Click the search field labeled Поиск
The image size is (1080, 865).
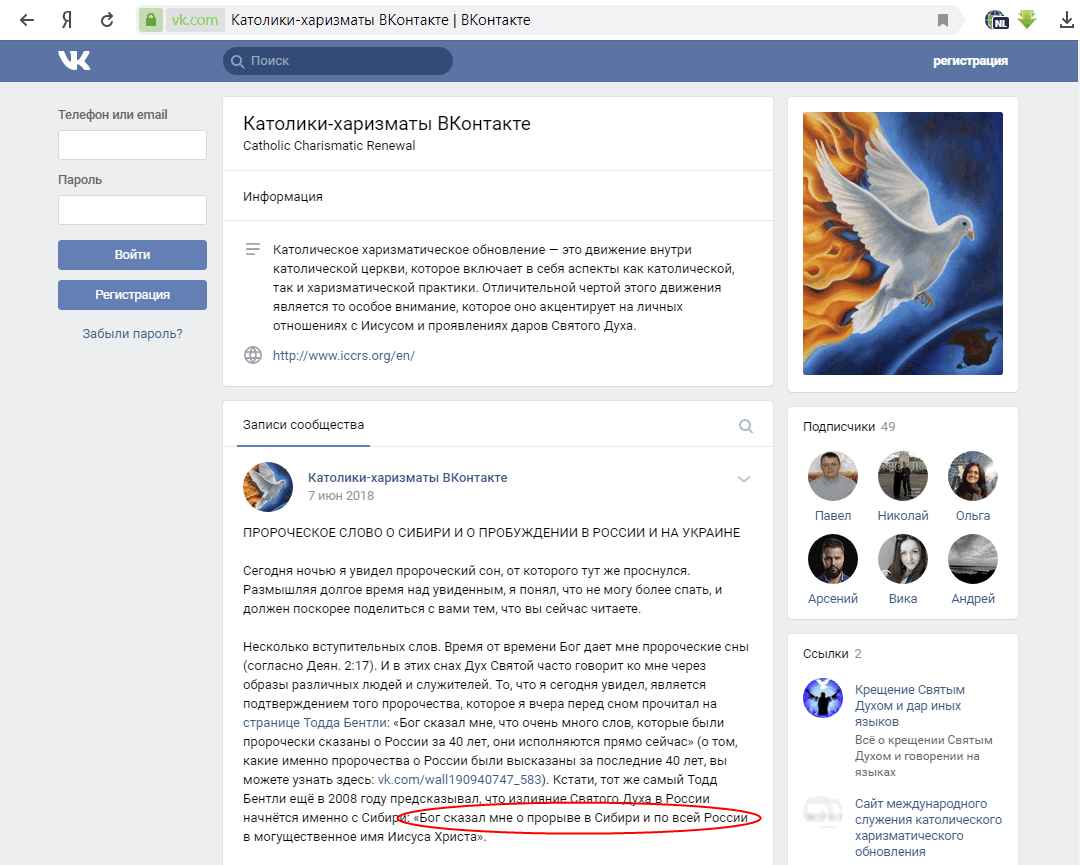(338, 61)
